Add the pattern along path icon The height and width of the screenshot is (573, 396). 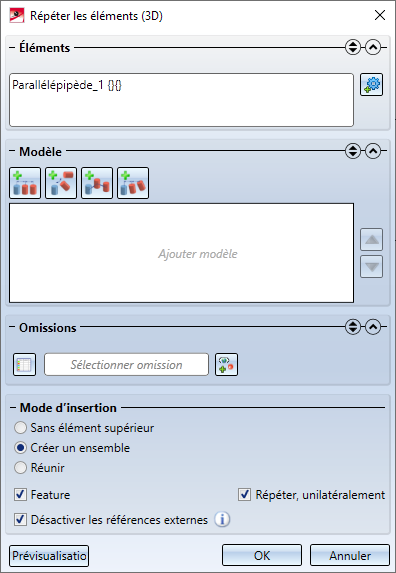point(97,183)
